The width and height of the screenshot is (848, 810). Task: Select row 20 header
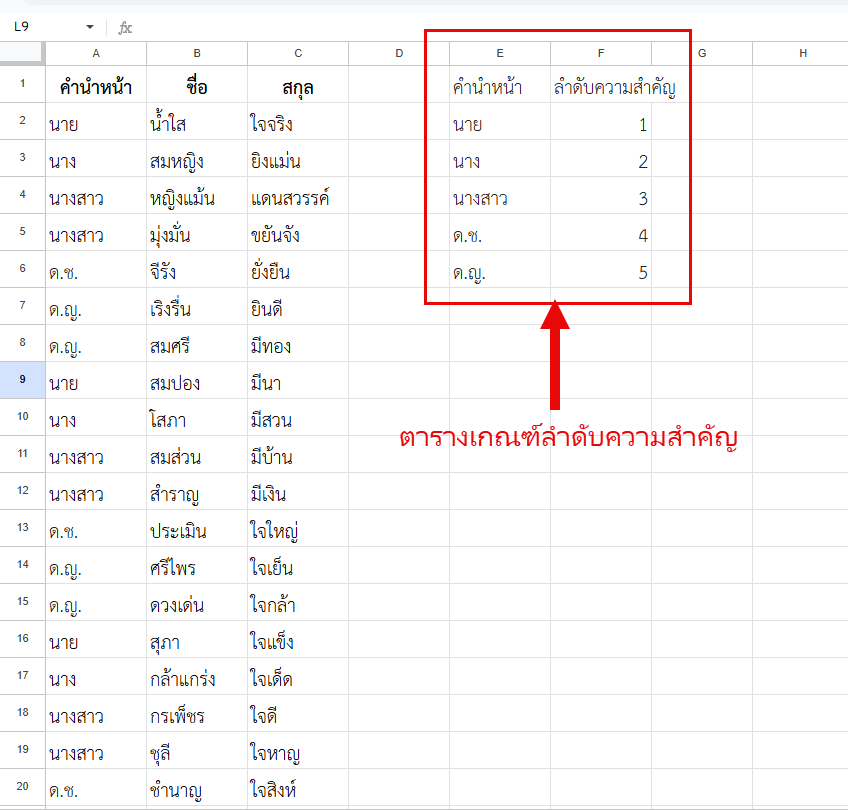pyautogui.click(x=22, y=787)
